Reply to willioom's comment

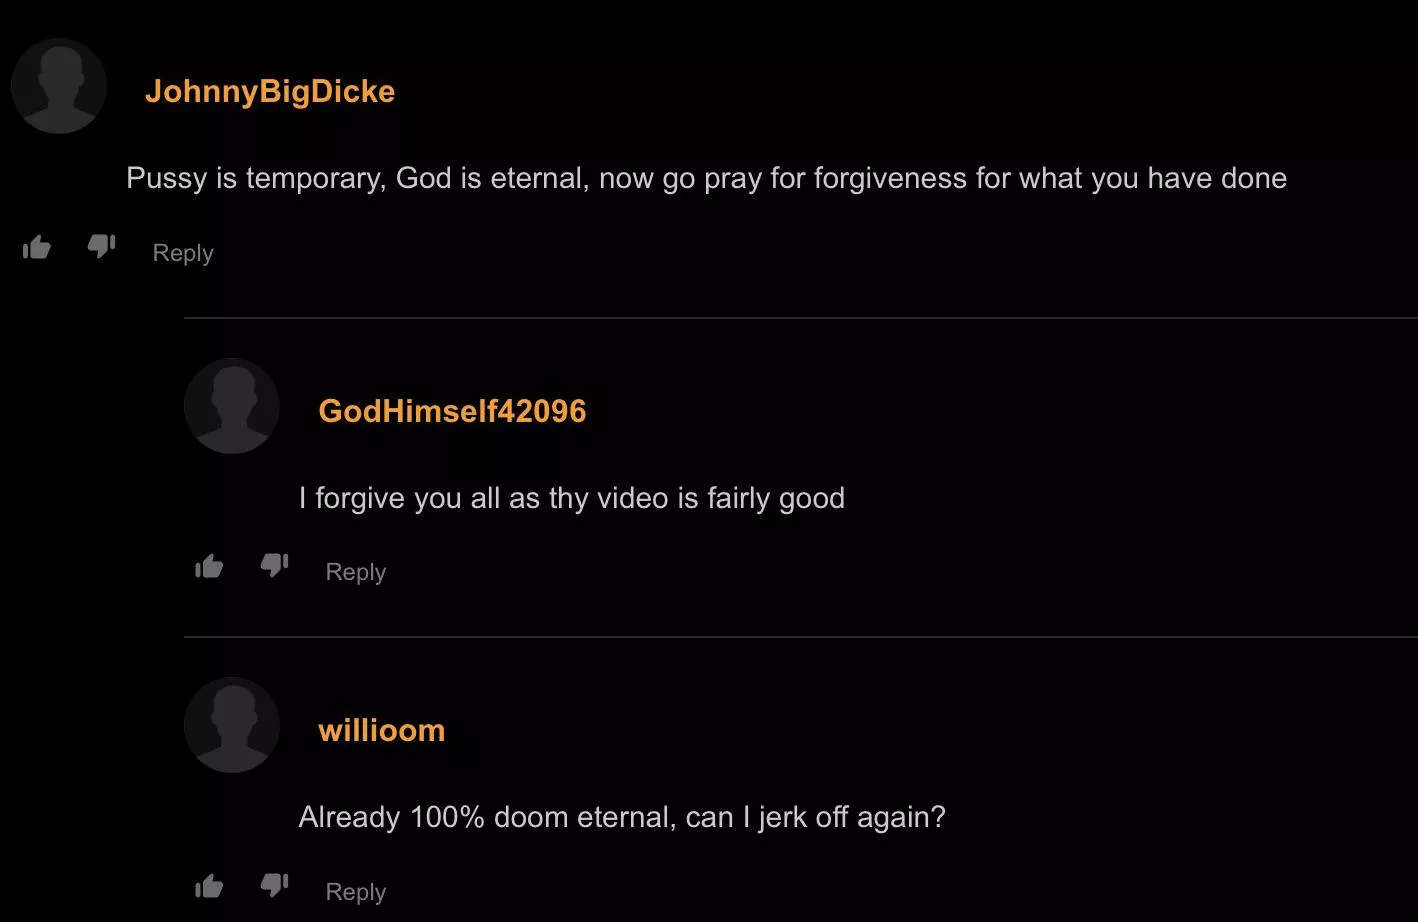coord(355,891)
